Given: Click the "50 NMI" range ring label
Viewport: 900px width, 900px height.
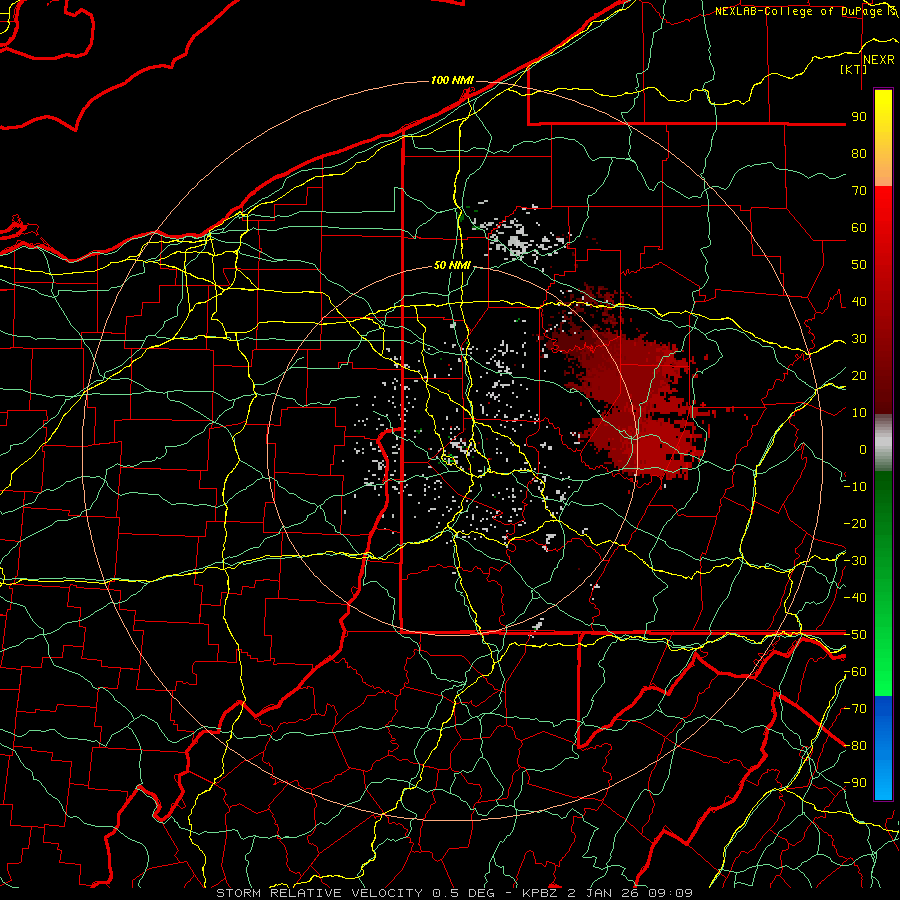Looking at the screenshot, I should [452, 265].
